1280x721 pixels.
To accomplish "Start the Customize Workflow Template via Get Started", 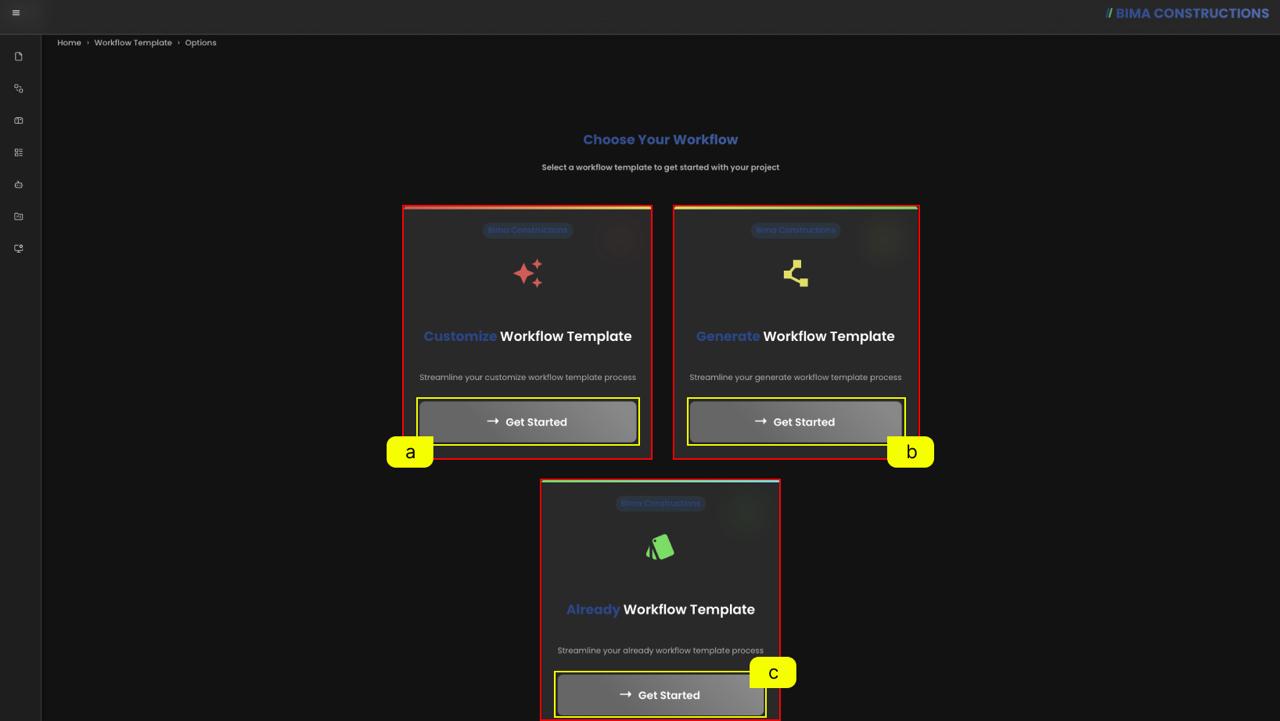I will pyautogui.click(x=527, y=422).
